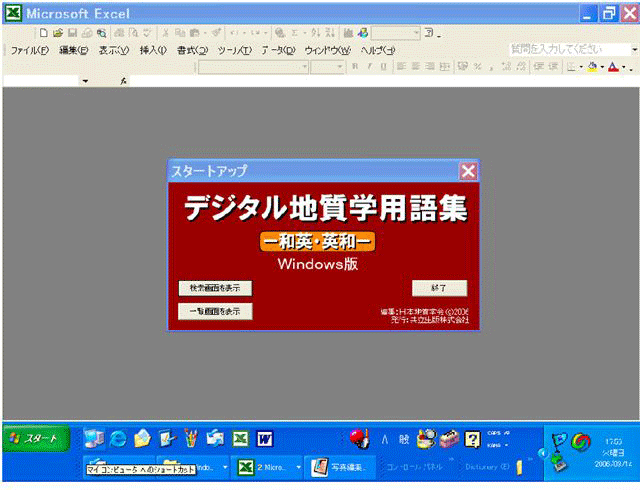Viewport: 640px width, 490px height.
Task: Click the Cut scissors icon
Action: click(165, 33)
